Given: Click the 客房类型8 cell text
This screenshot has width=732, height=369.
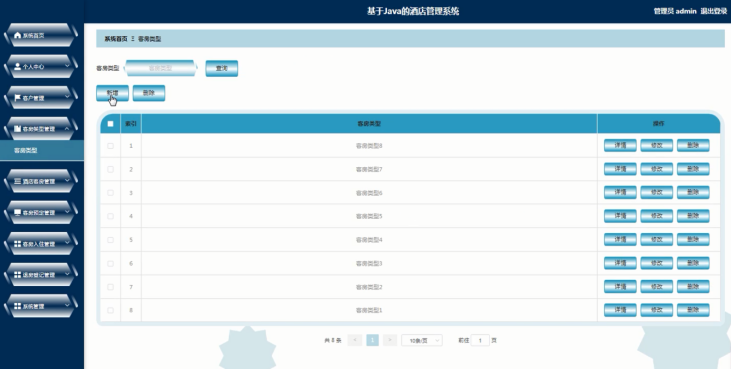Looking at the screenshot, I should click(369, 146).
